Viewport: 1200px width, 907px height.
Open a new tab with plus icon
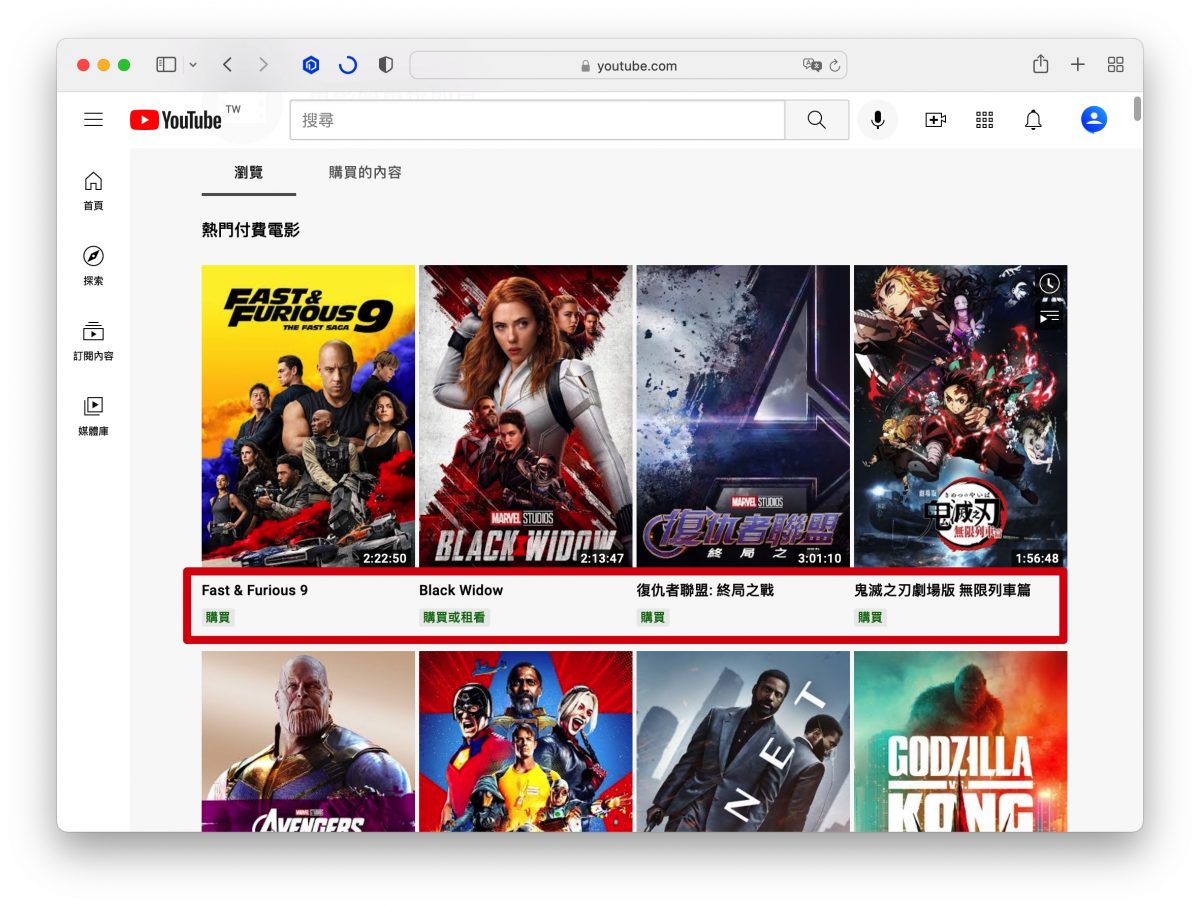point(1078,65)
